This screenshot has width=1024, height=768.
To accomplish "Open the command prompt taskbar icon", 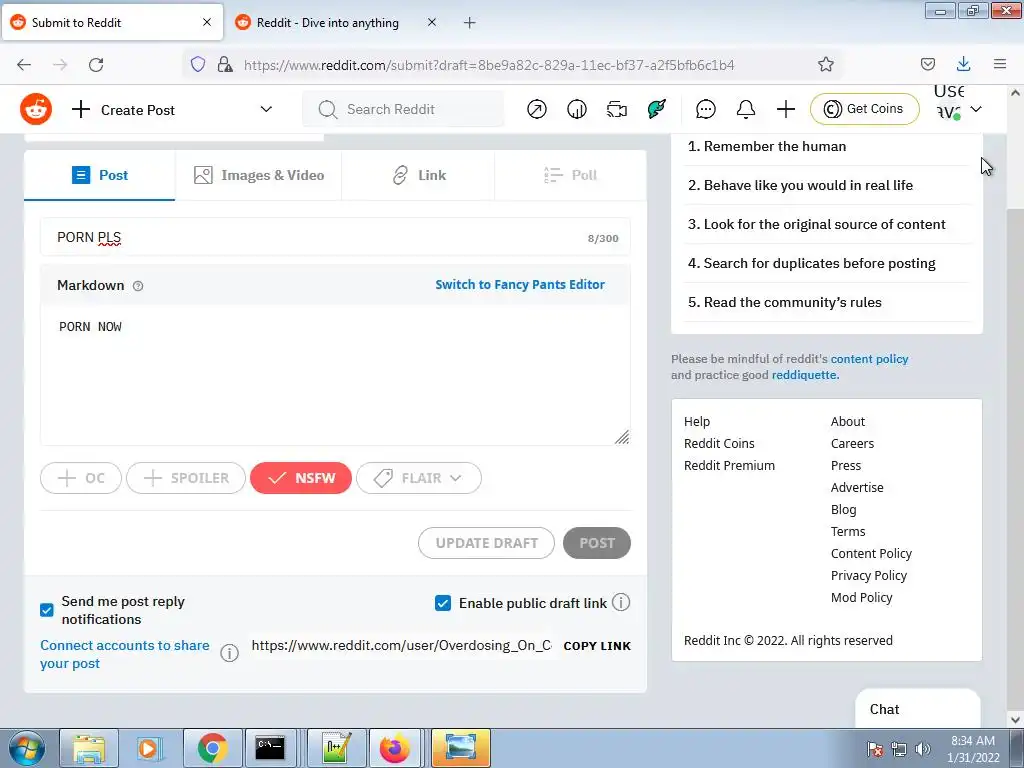I will point(270,748).
